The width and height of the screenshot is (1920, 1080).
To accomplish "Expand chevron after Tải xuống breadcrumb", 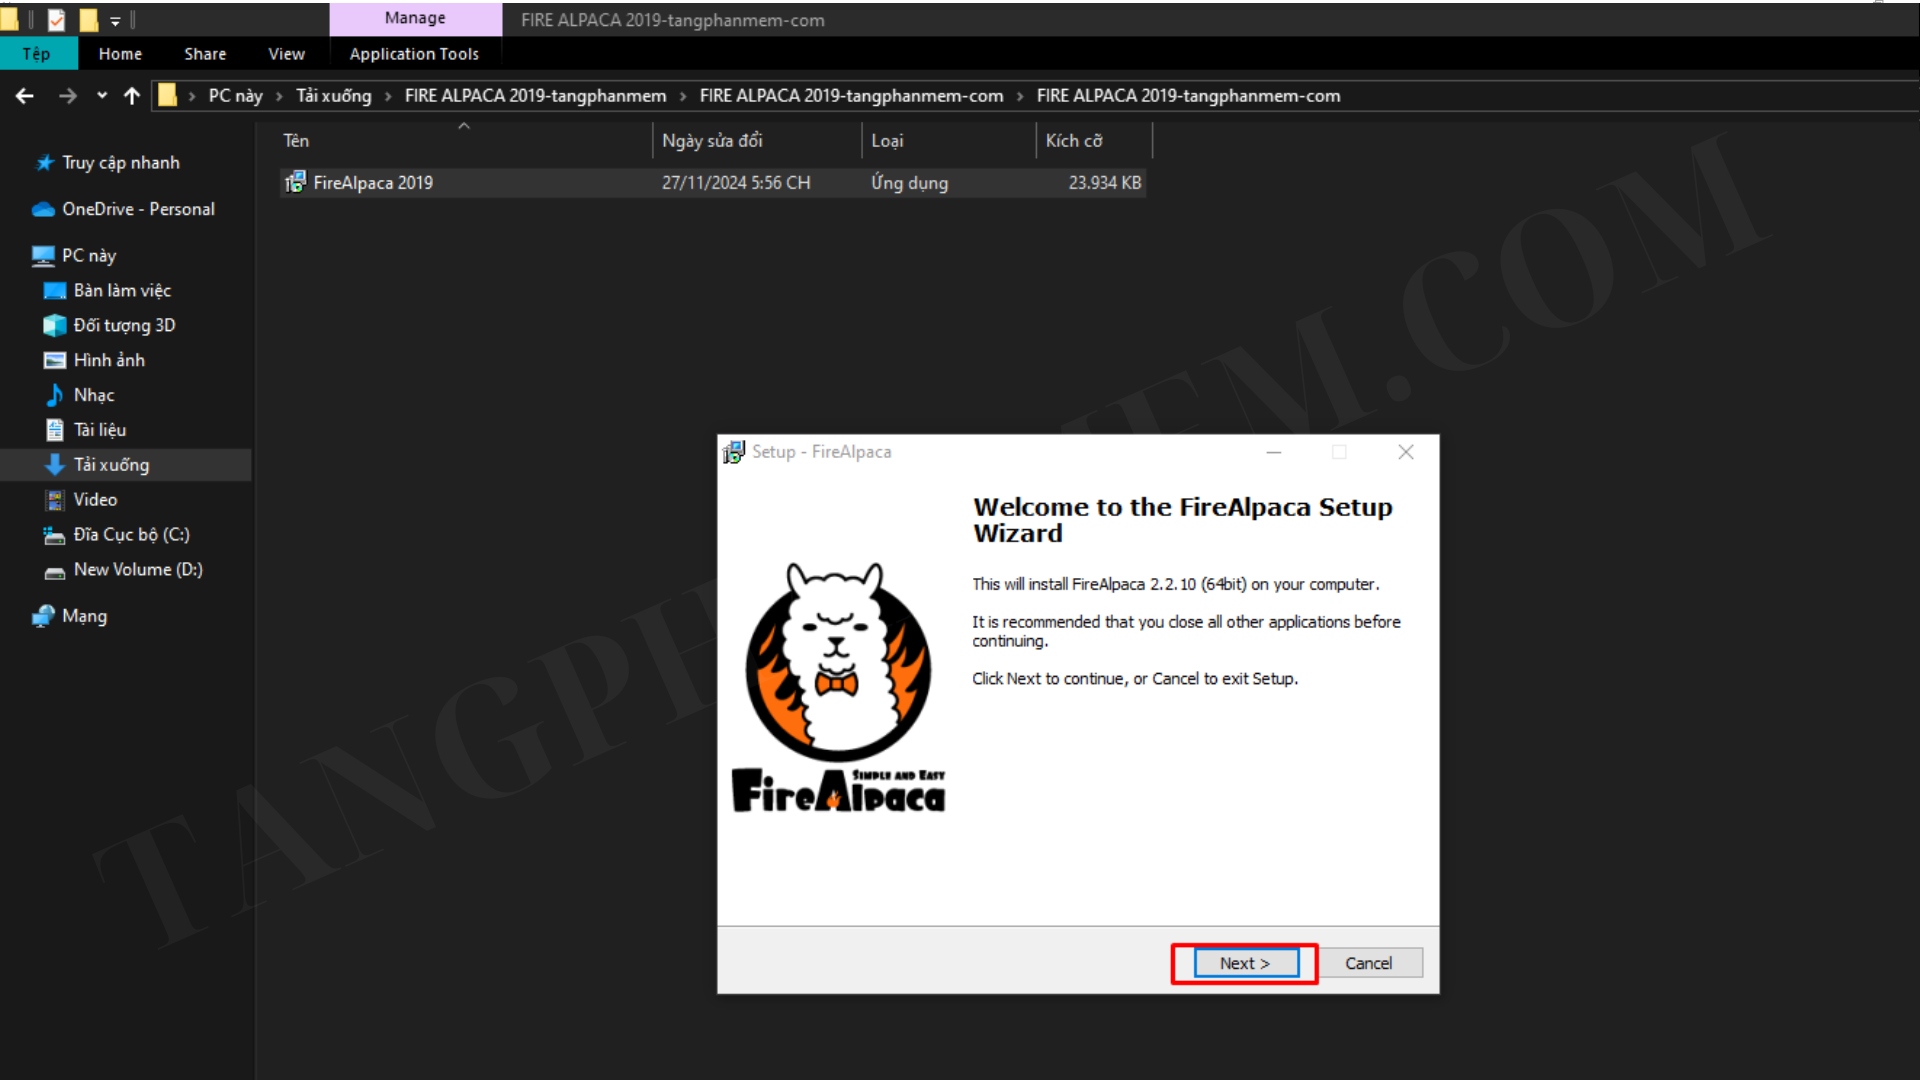I will (388, 96).
